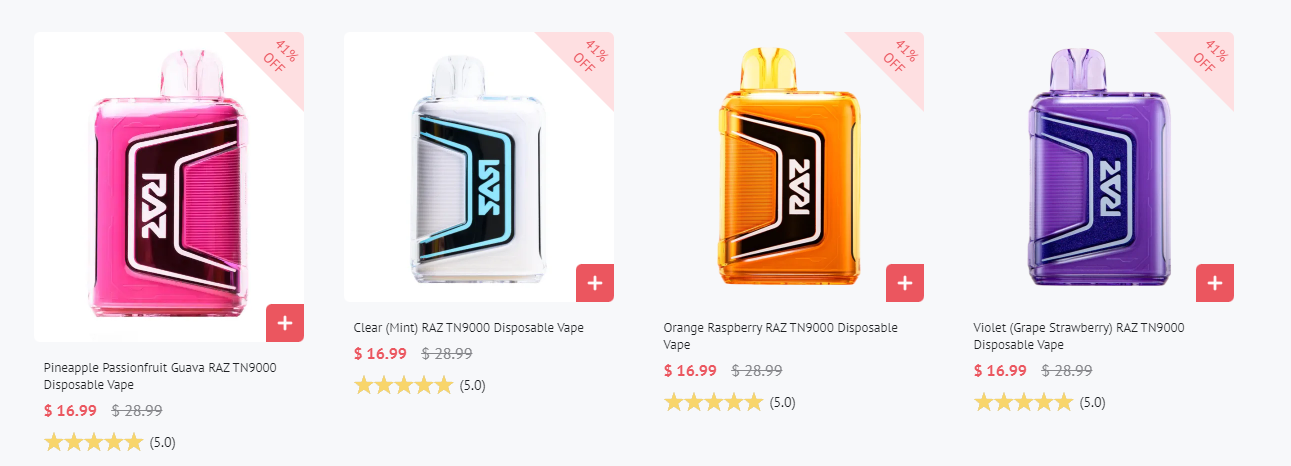Click plus icon on Clear (Mint) vape

click(x=595, y=283)
